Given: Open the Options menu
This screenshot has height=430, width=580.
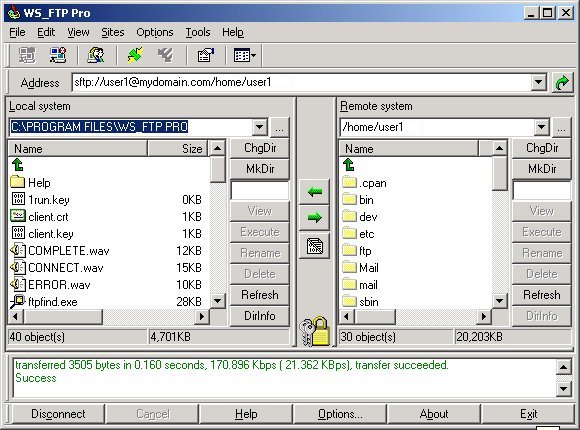Looking at the screenshot, I should point(155,33).
